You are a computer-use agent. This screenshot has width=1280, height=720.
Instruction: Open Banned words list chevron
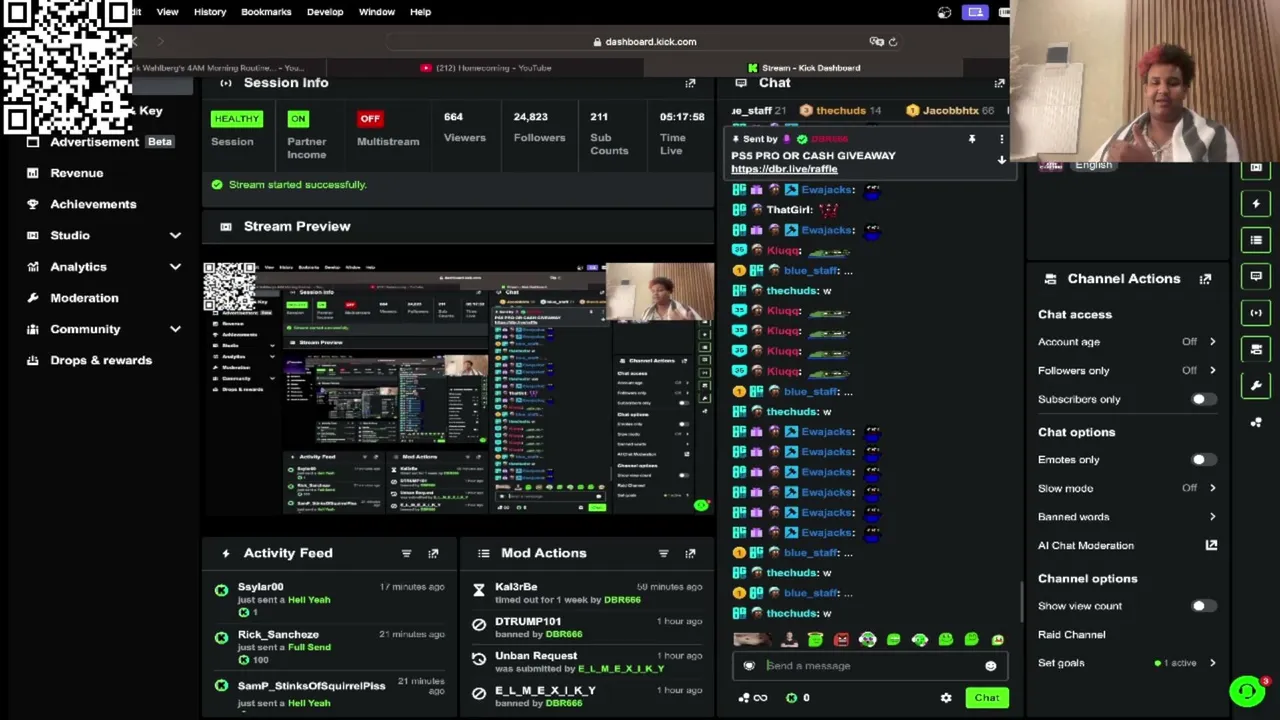pyautogui.click(x=1212, y=517)
